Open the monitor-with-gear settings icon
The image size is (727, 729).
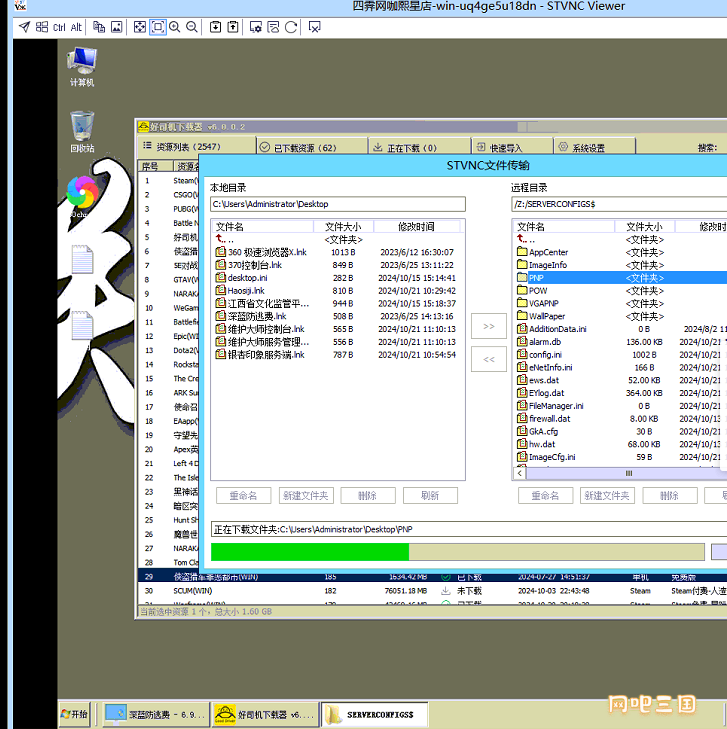[x=256, y=27]
